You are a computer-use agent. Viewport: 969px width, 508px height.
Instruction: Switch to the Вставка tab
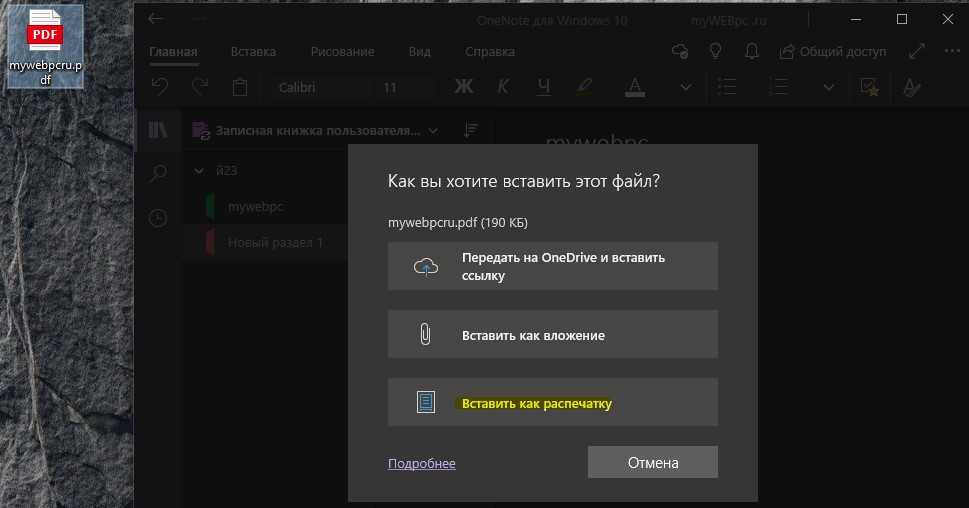pos(253,51)
